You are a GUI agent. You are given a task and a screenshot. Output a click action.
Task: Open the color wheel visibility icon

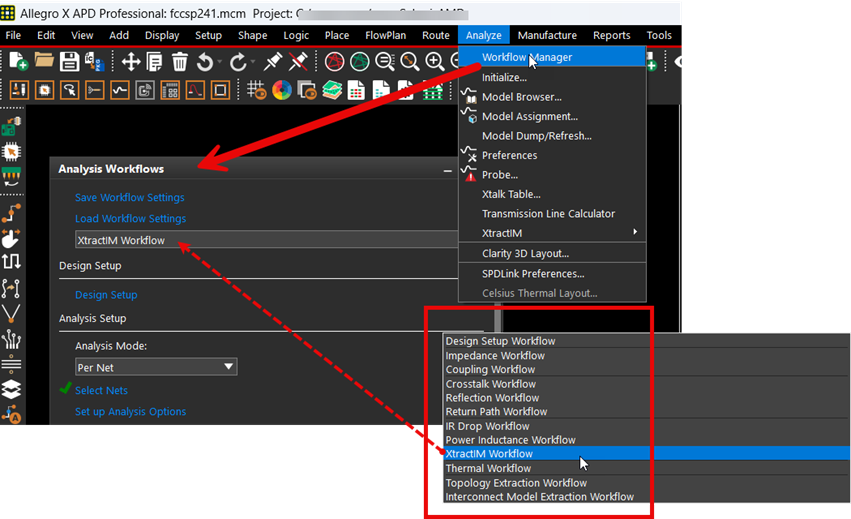(x=282, y=90)
